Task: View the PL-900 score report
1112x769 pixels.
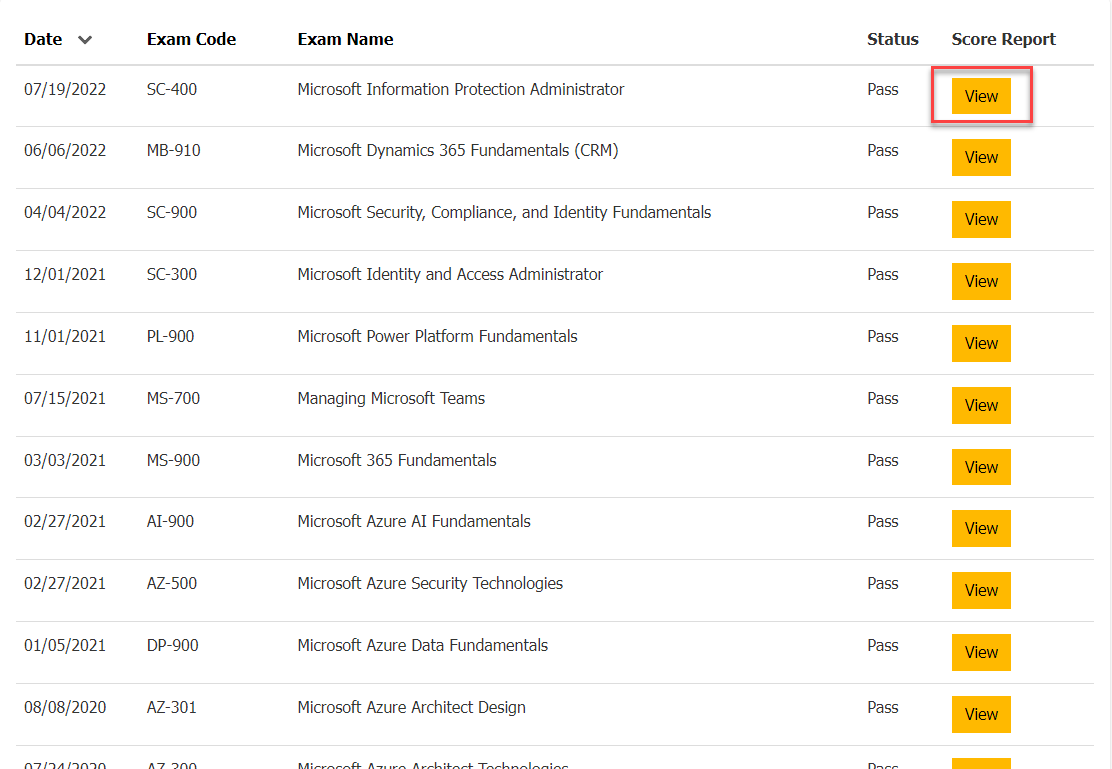Action: pyautogui.click(x=981, y=343)
